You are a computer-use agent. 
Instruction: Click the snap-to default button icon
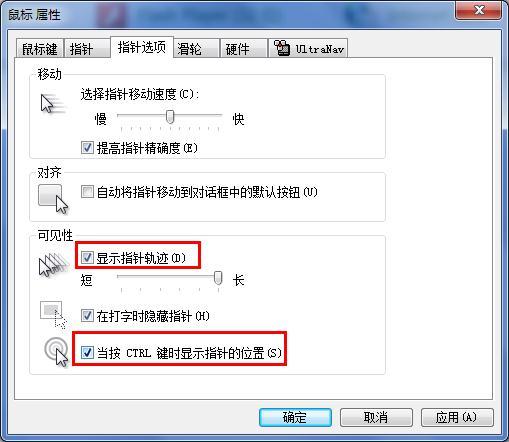point(53,199)
